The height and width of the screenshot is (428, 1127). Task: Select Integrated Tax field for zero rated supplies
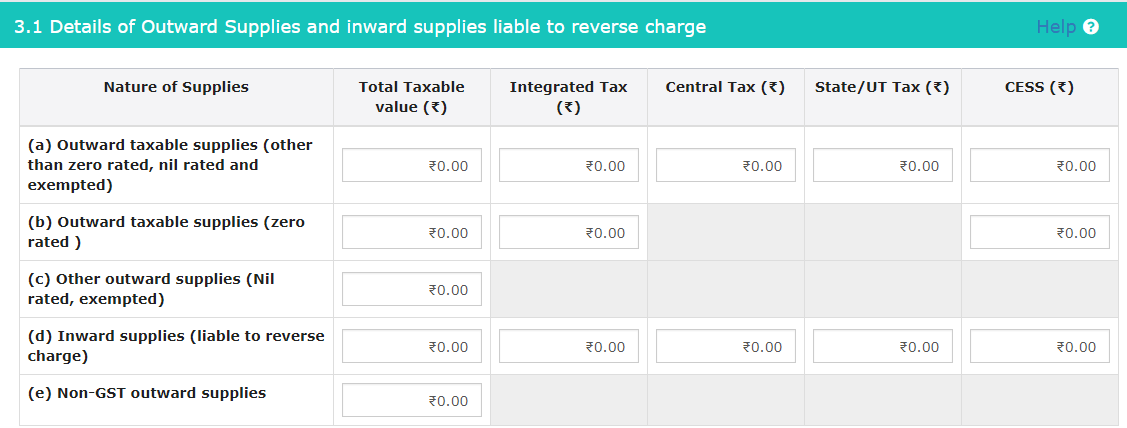tap(569, 232)
